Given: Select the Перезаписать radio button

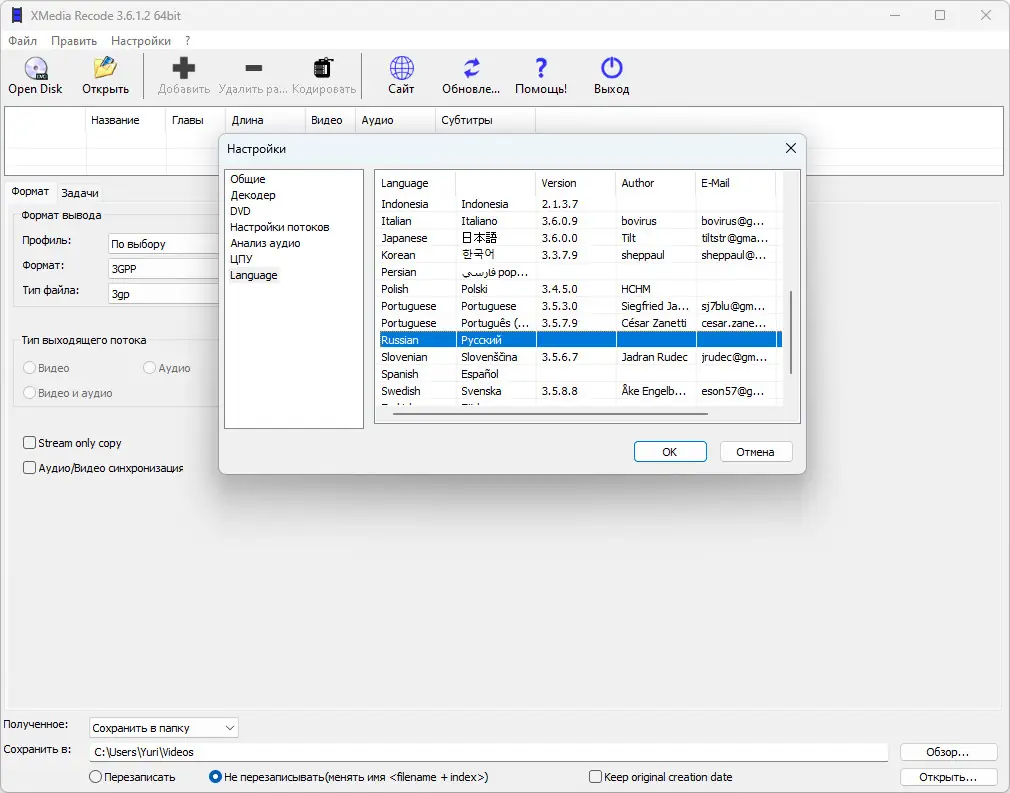Looking at the screenshot, I should [x=95, y=776].
